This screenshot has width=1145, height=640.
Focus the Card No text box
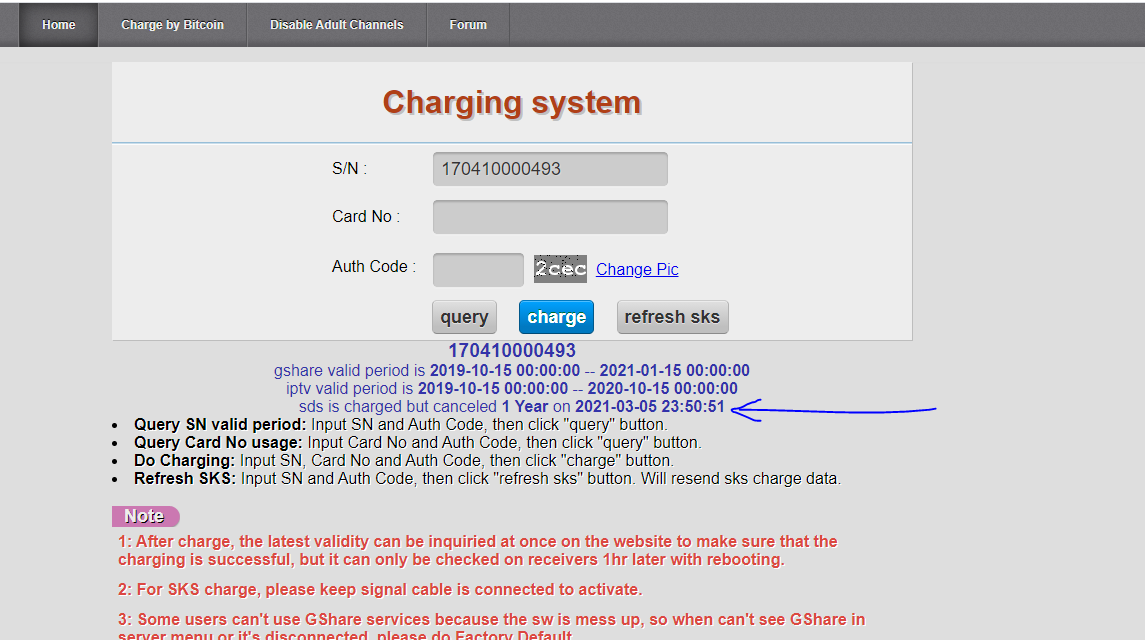click(x=549, y=217)
